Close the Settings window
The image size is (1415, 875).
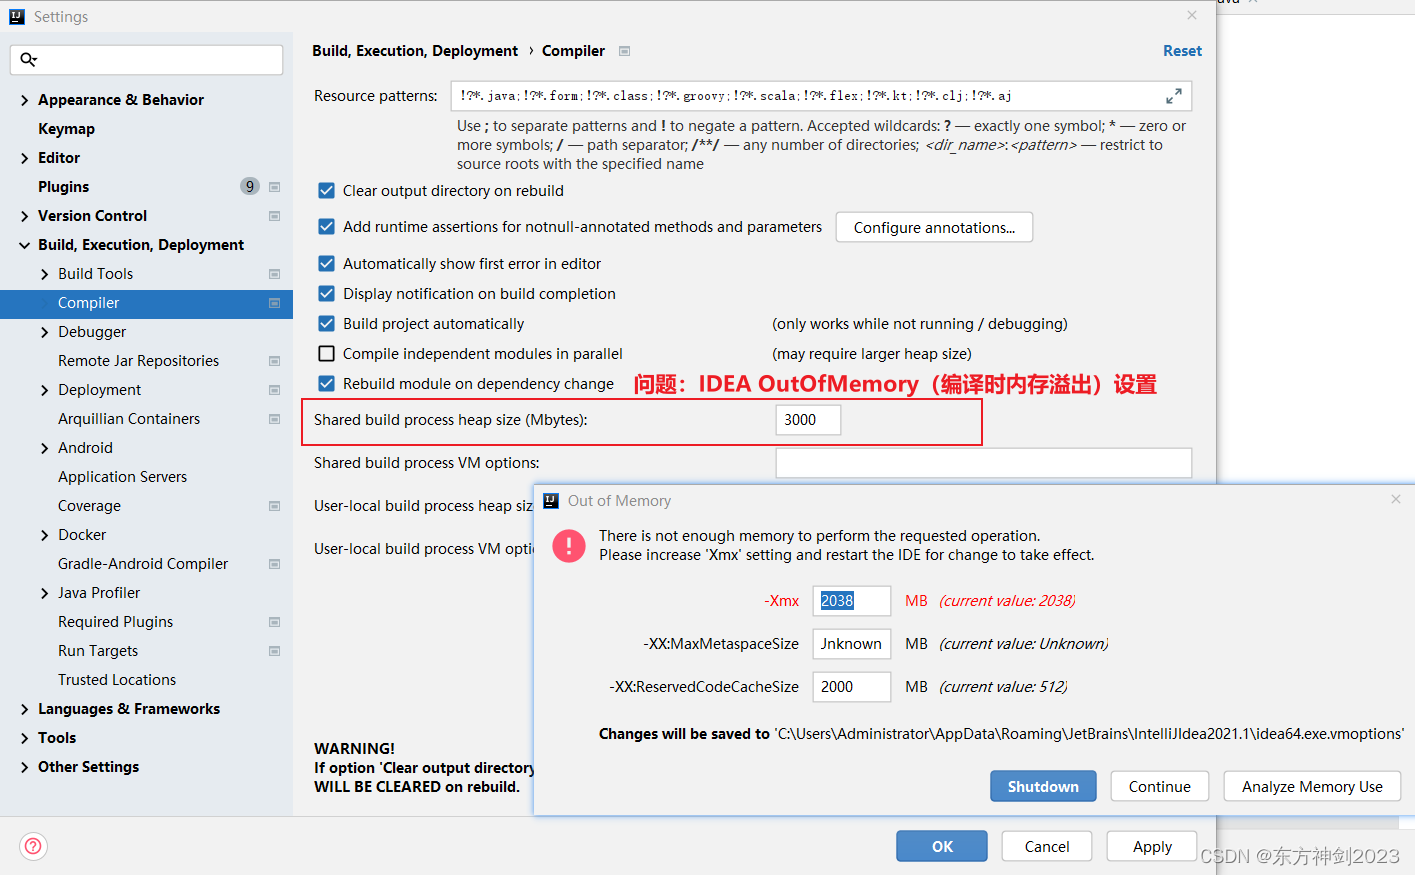pos(1192,15)
